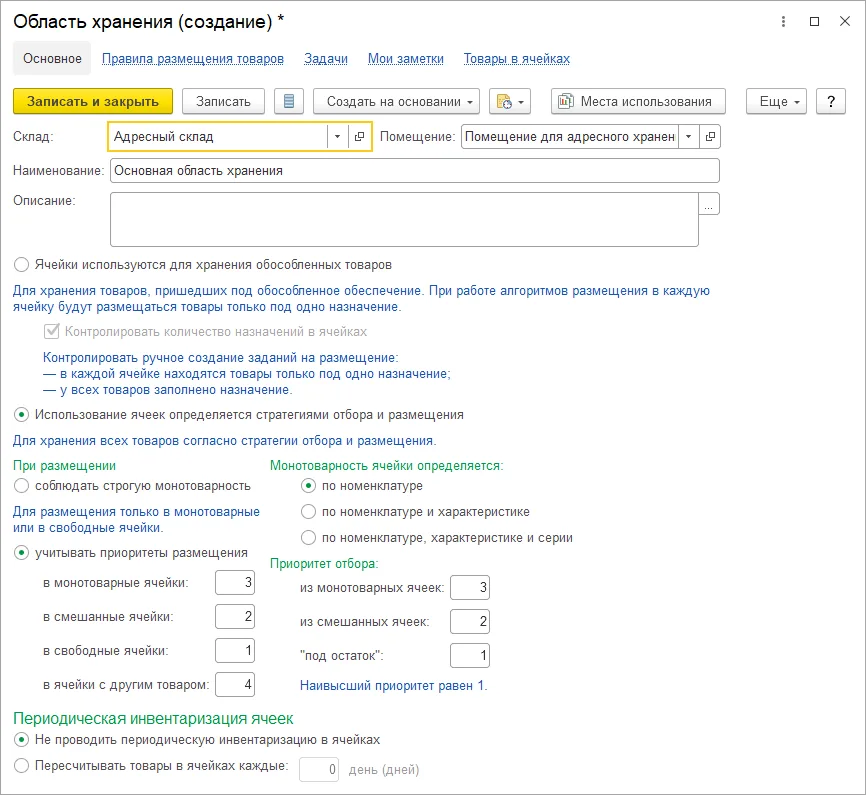Click the Наименование input field

click(415, 171)
